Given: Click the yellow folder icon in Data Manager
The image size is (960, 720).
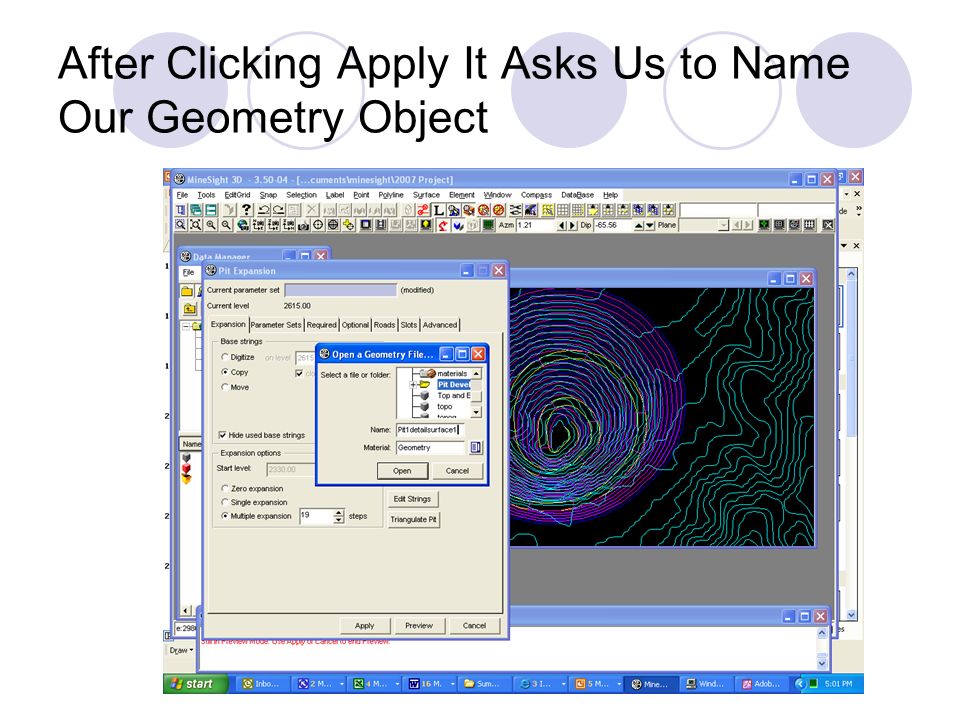Looking at the screenshot, I should [x=187, y=291].
